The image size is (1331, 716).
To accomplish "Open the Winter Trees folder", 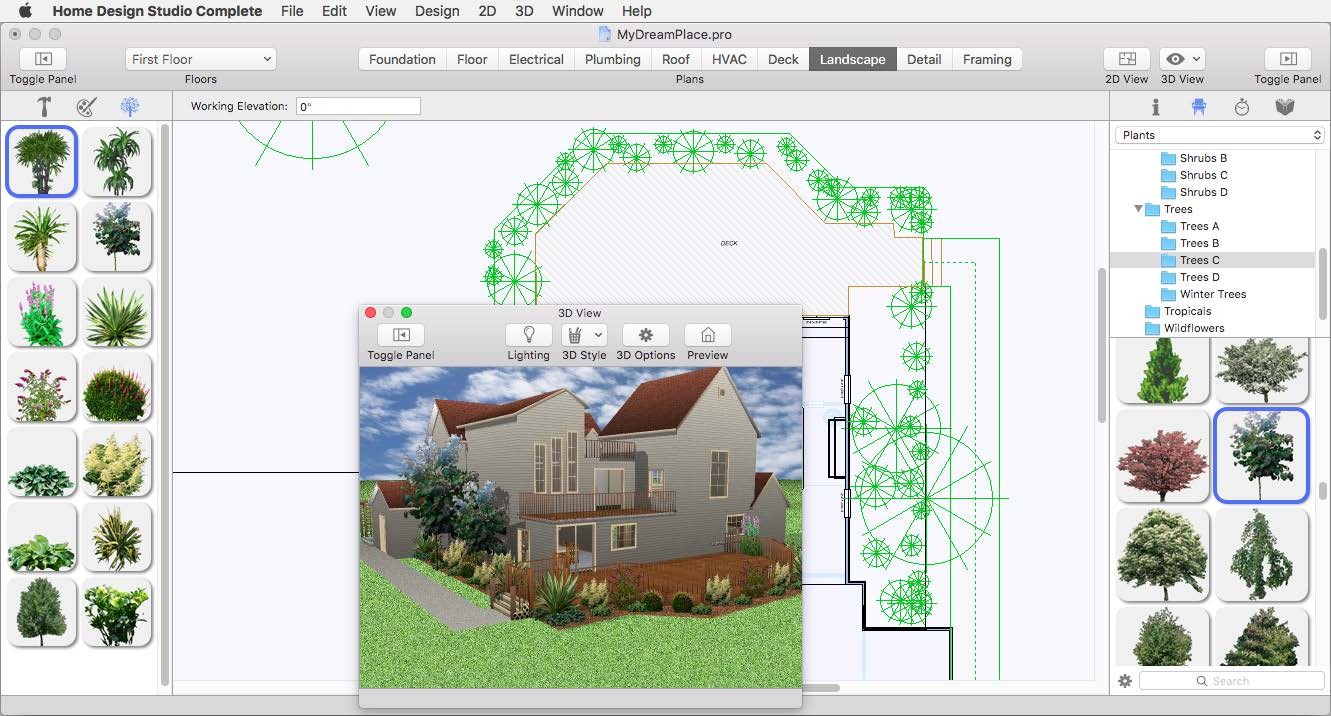I will [x=1212, y=294].
